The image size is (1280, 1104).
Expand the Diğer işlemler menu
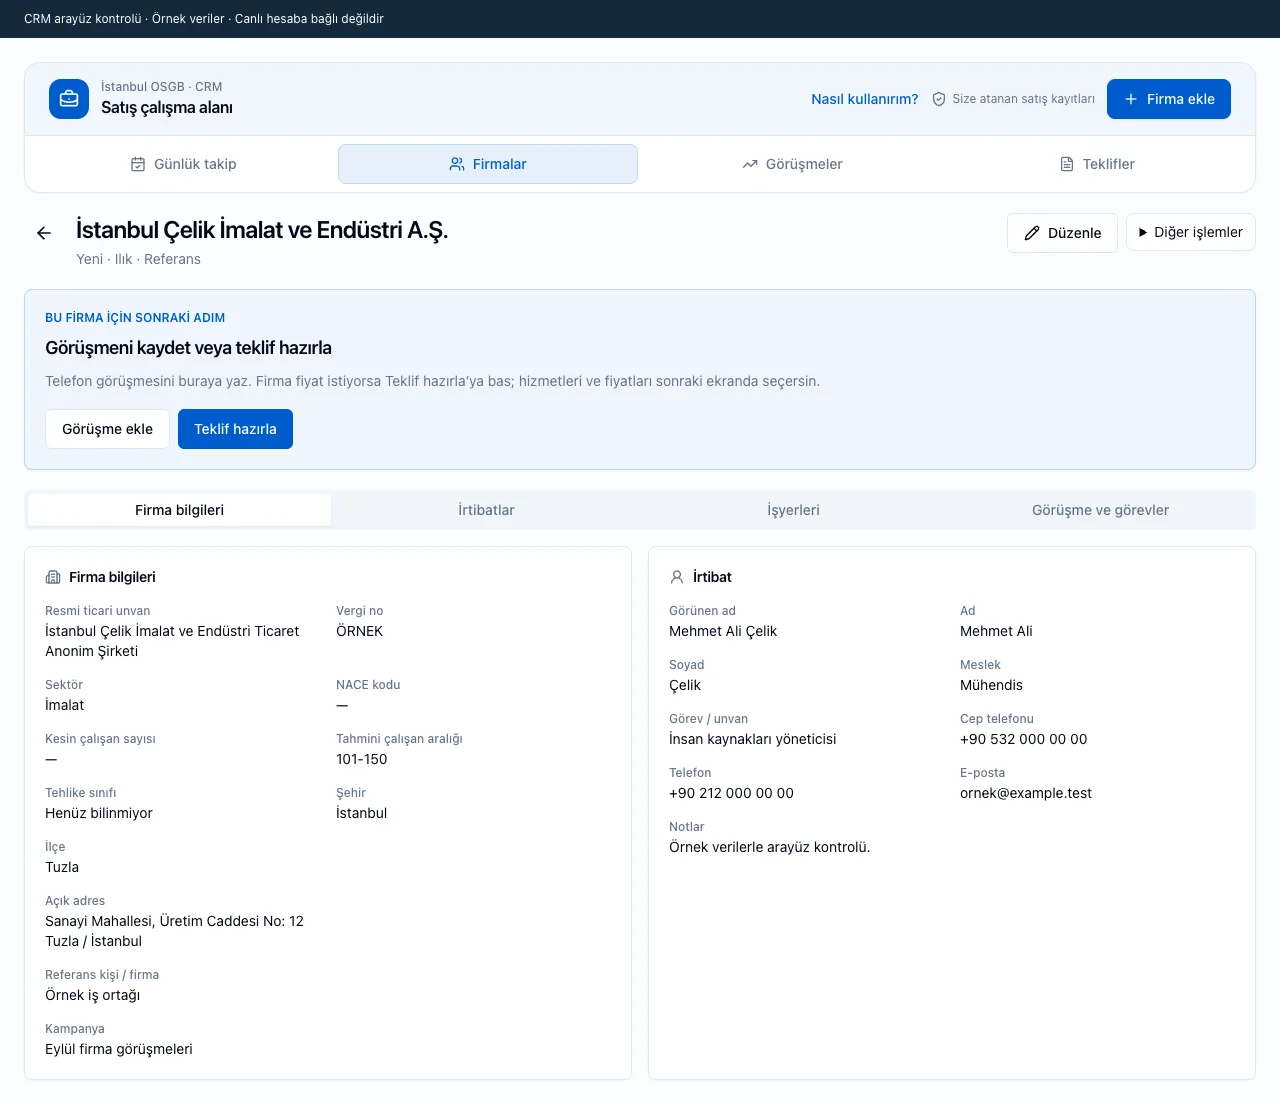[x=1190, y=232]
